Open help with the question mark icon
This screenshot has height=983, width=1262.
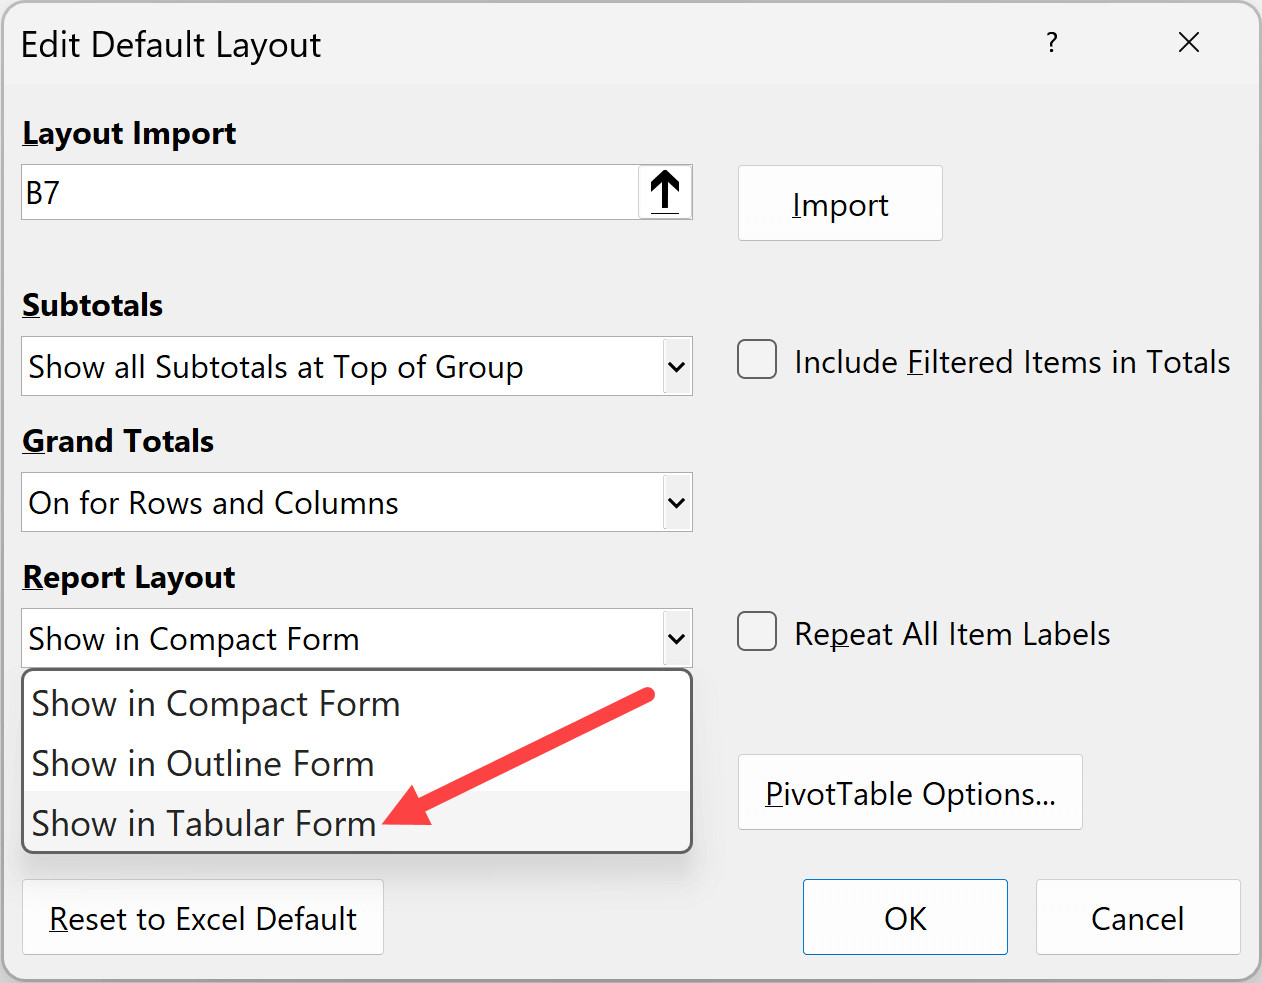[1051, 43]
